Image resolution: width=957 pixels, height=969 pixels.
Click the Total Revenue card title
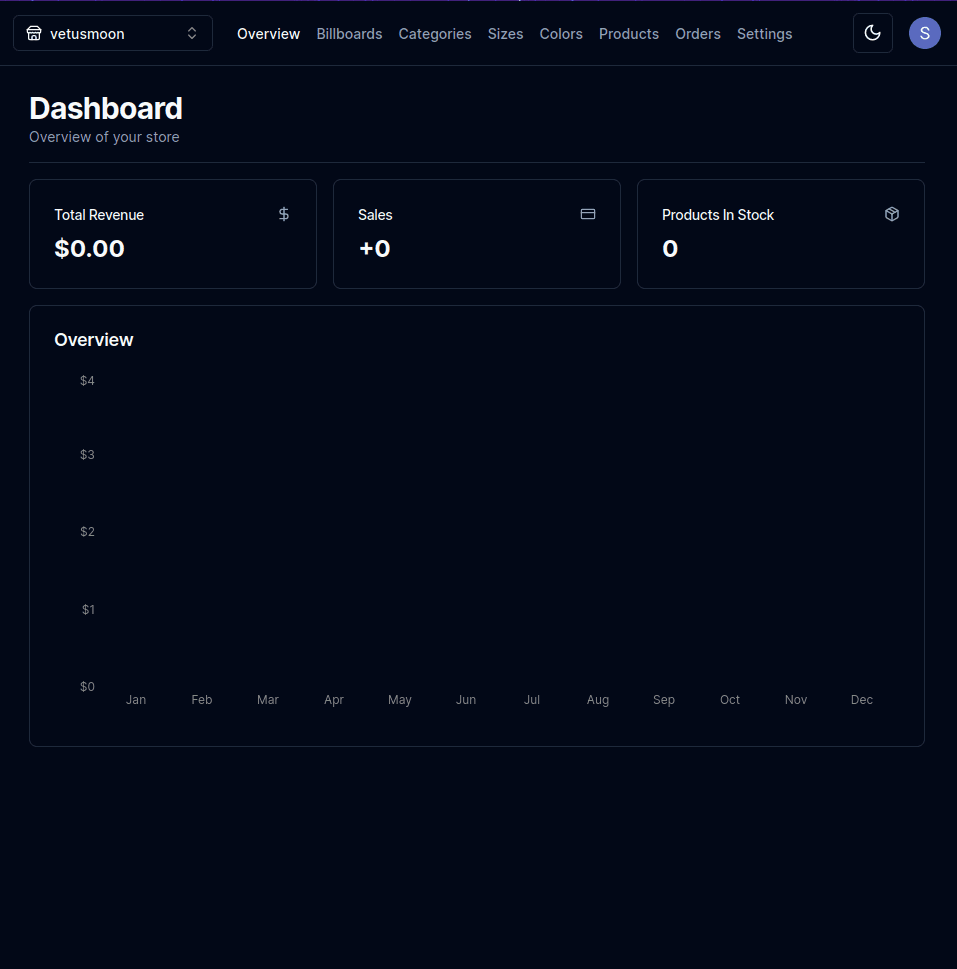99,215
